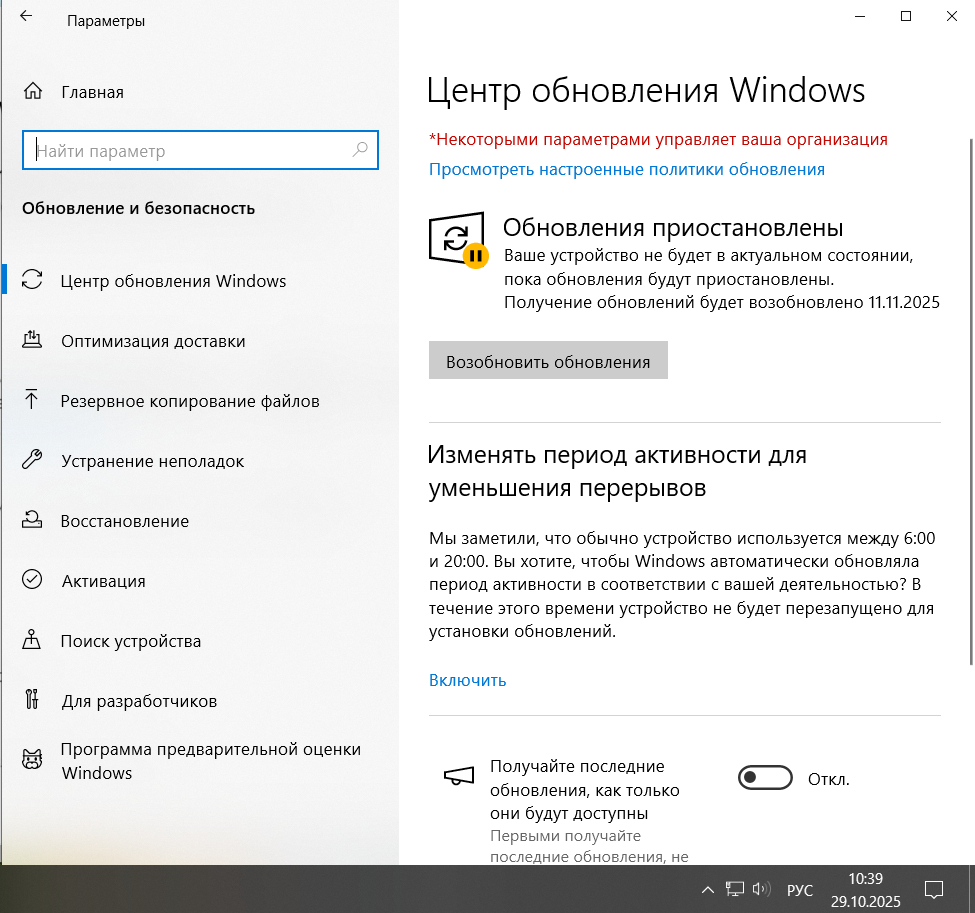Go to Главная settings home
Image resolution: width=975 pixels, height=913 pixels.
[x=200, y=92]
